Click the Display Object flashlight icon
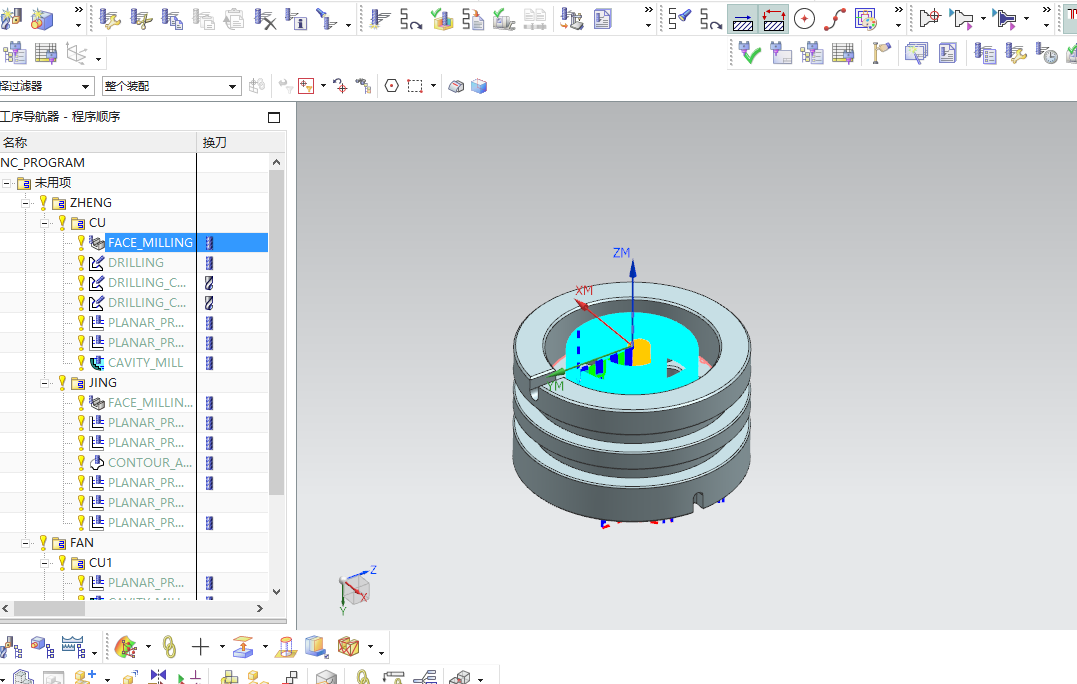 [x=327, y=19]
